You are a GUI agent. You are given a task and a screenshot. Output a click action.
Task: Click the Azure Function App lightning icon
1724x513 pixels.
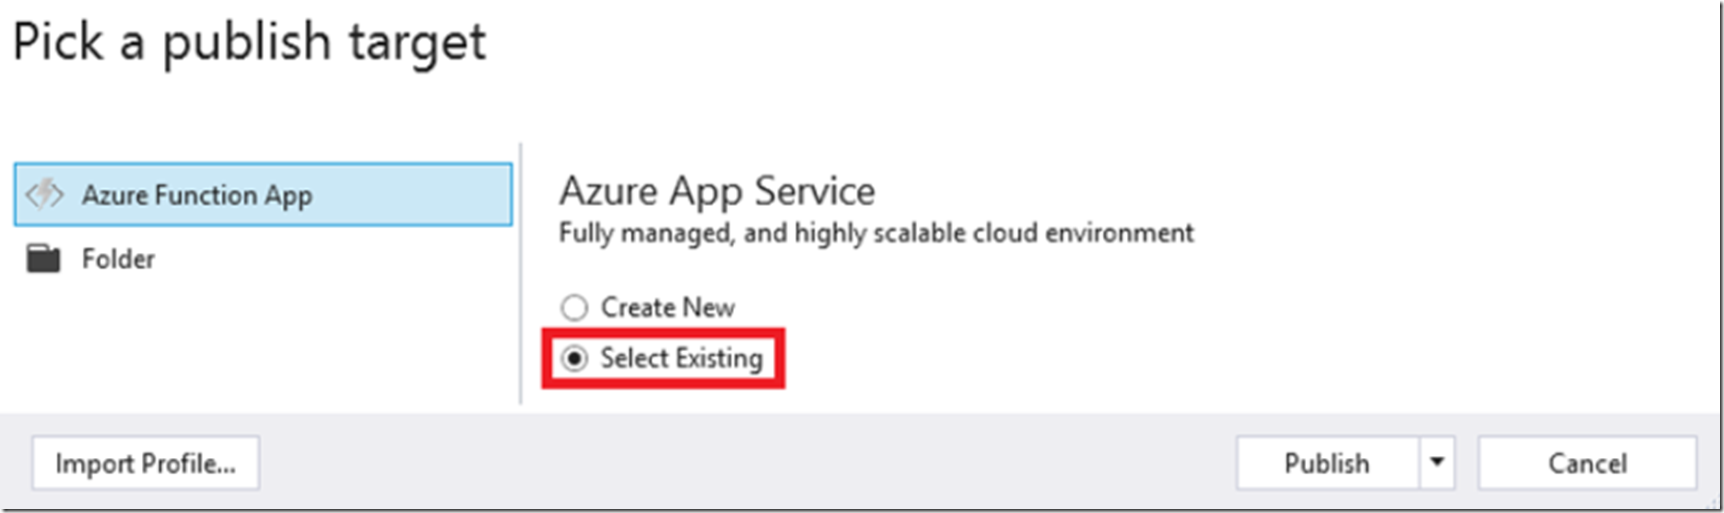click(45, 194)
